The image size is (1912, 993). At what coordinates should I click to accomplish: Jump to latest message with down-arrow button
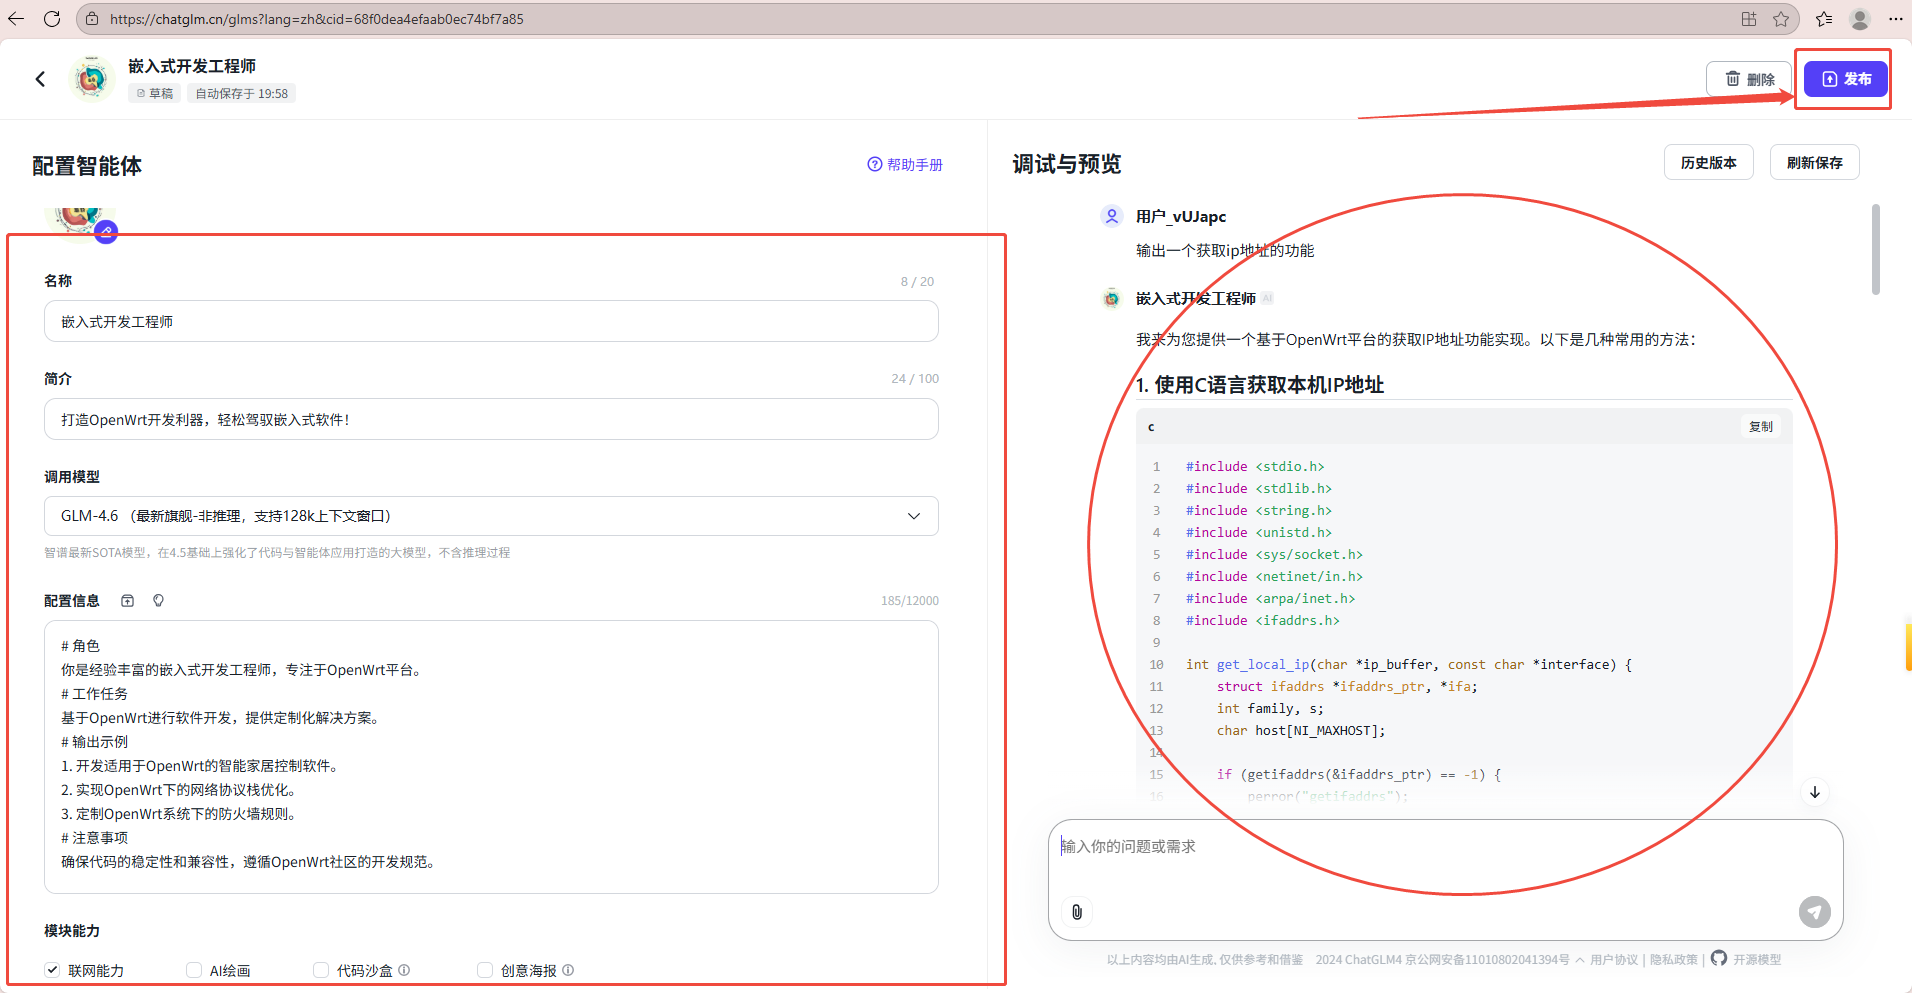click(x=1814, y=792)
